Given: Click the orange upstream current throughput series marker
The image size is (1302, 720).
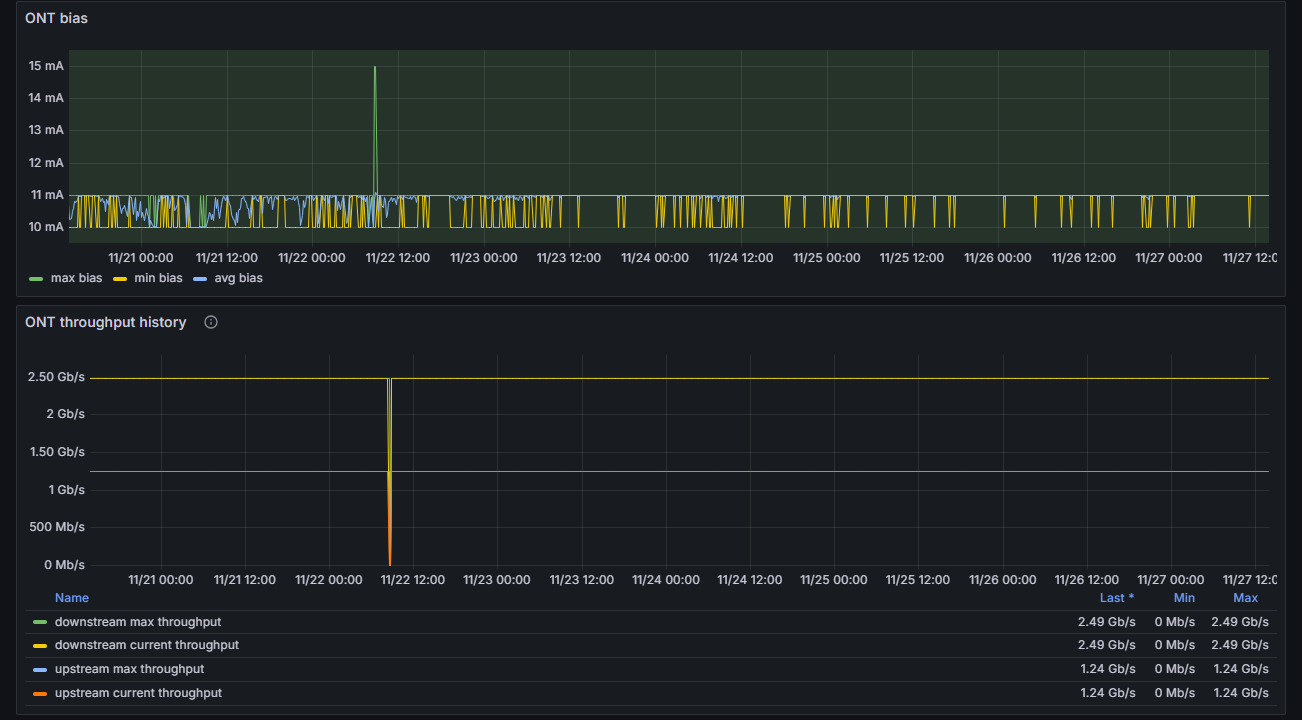Looking at the screenshot, I should click(x=39, y=694).
